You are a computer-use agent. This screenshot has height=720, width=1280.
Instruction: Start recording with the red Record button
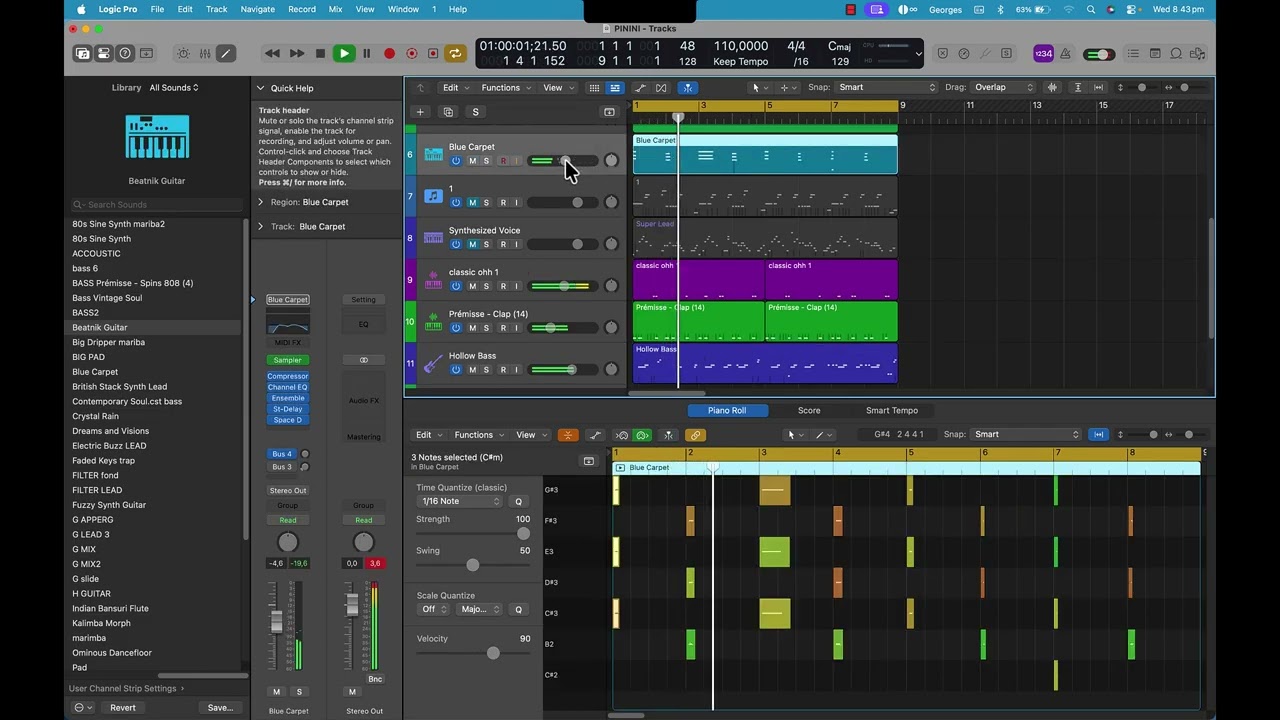coord(389,54)
